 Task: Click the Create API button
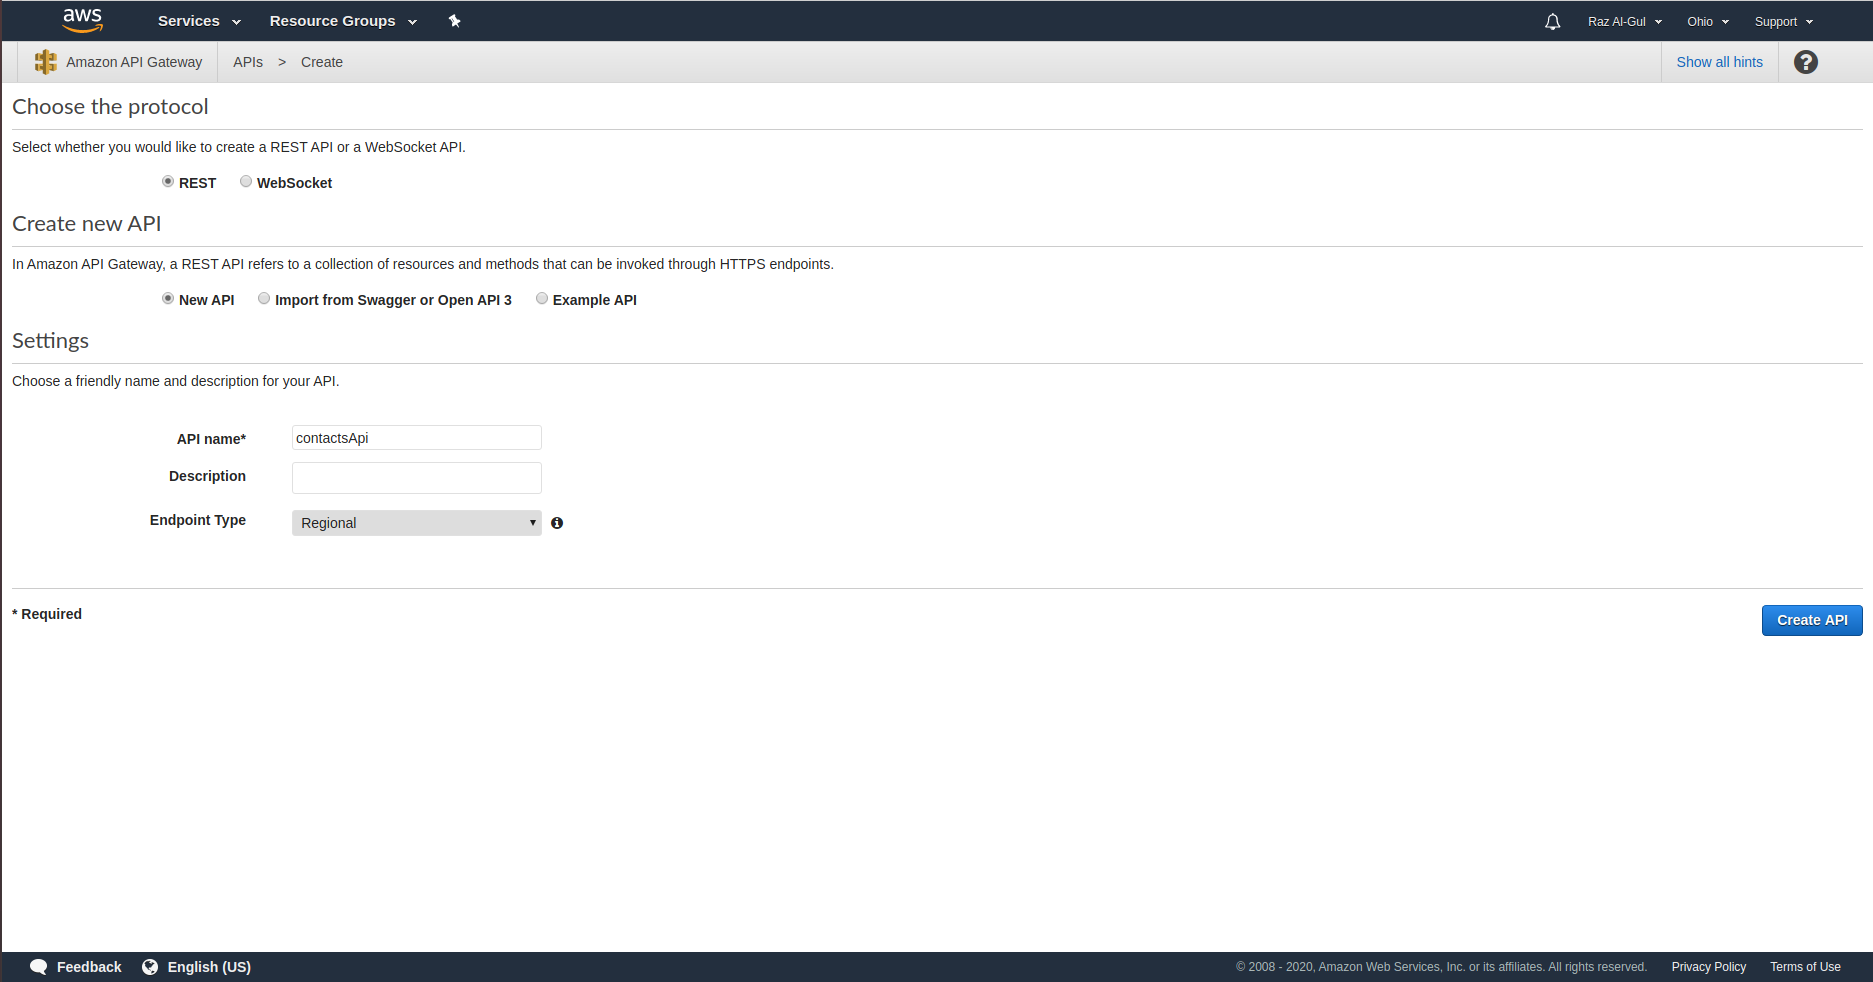pyautogui.click(x=1811, y=620)
